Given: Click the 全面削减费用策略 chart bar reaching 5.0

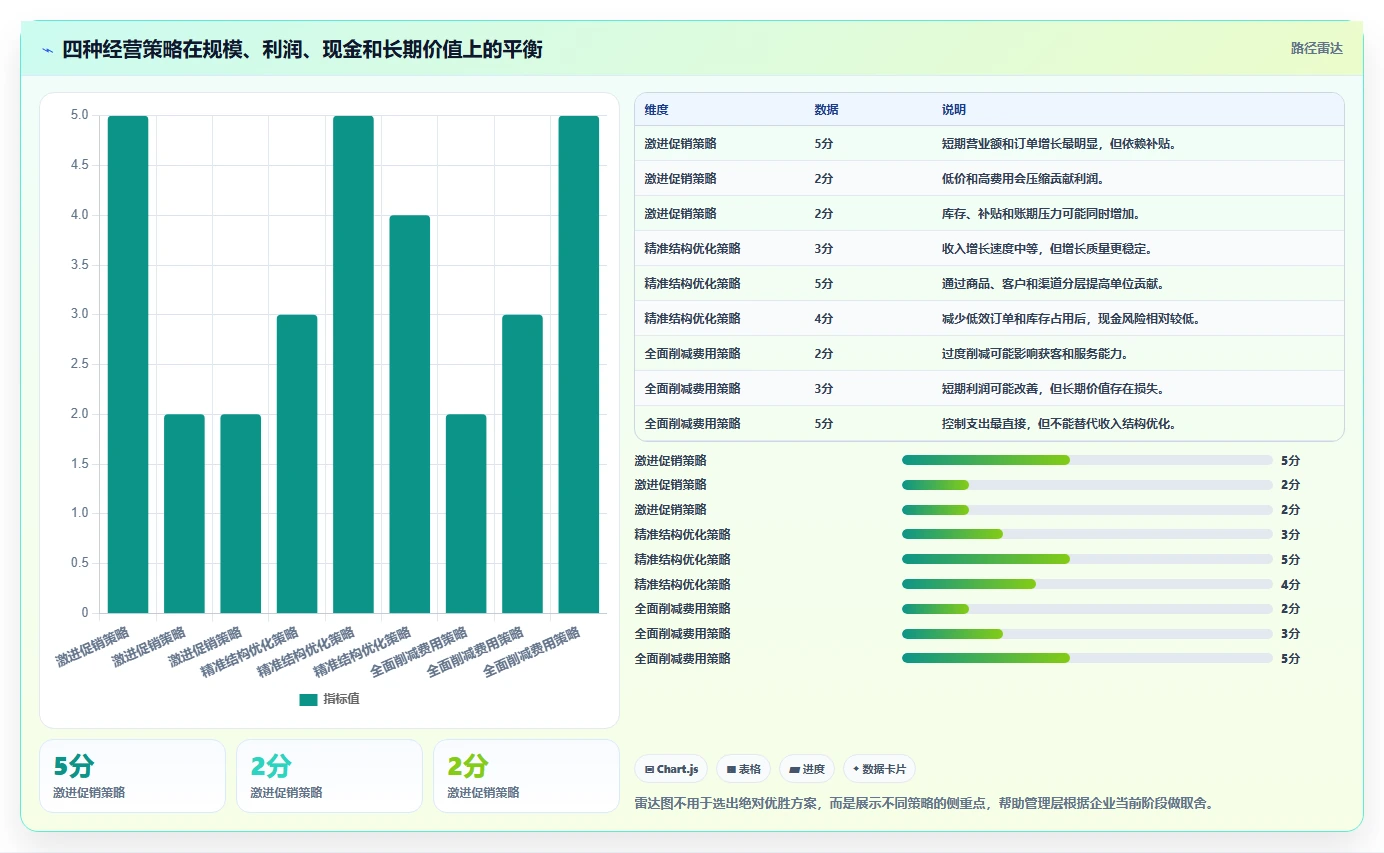Looking at the screenshot, I should pos(579,364).
